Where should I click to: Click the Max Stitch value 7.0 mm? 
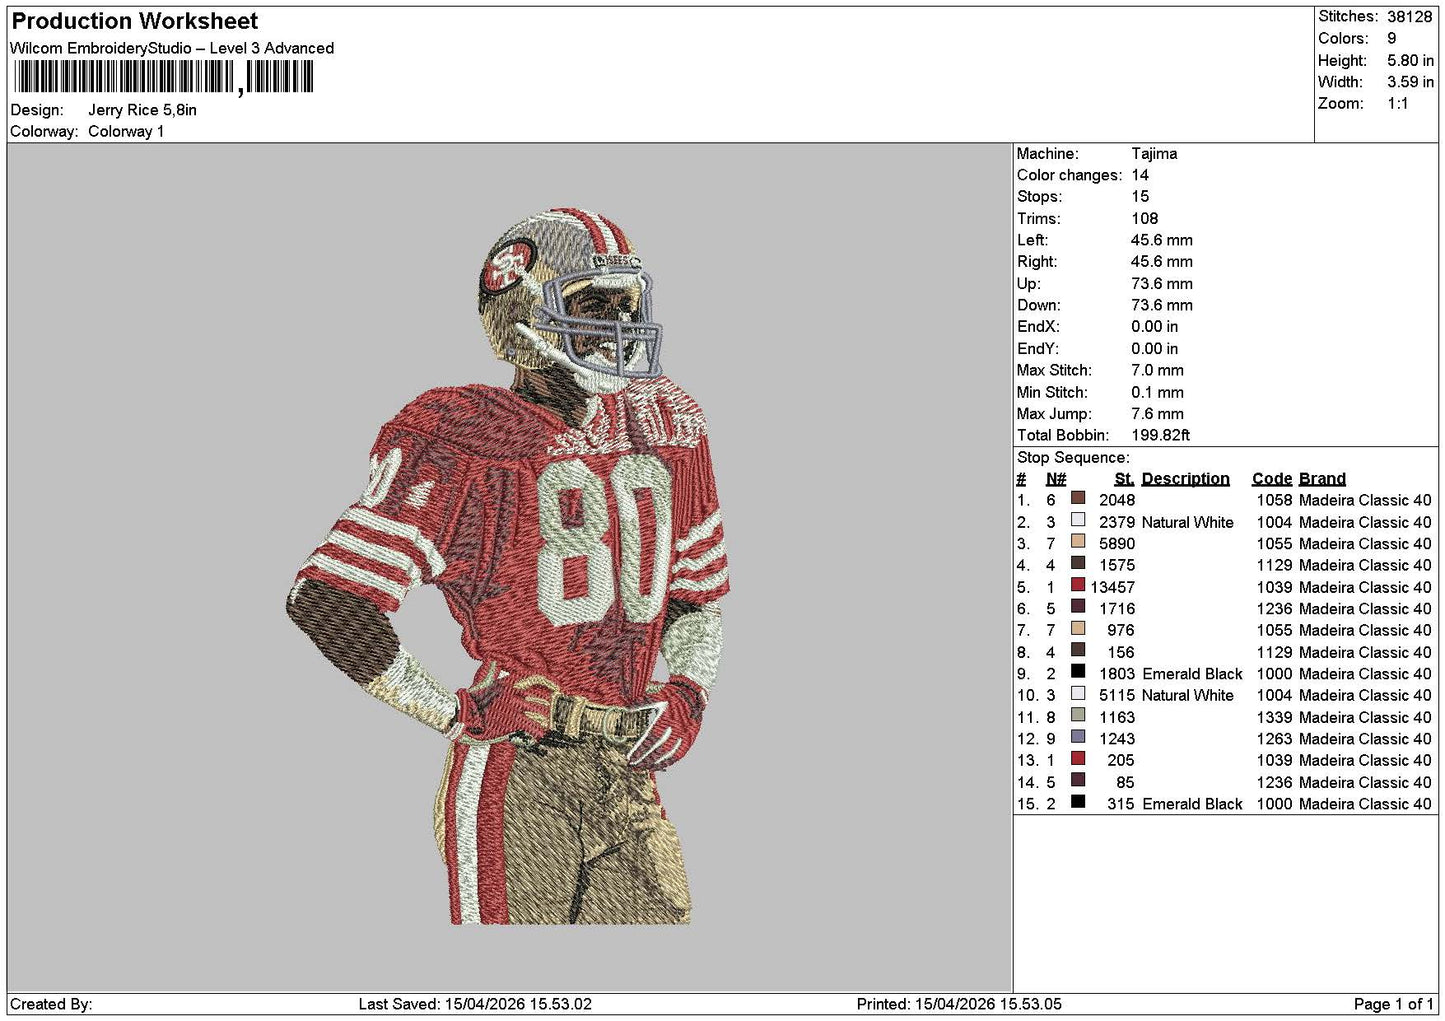point(1158,370)
